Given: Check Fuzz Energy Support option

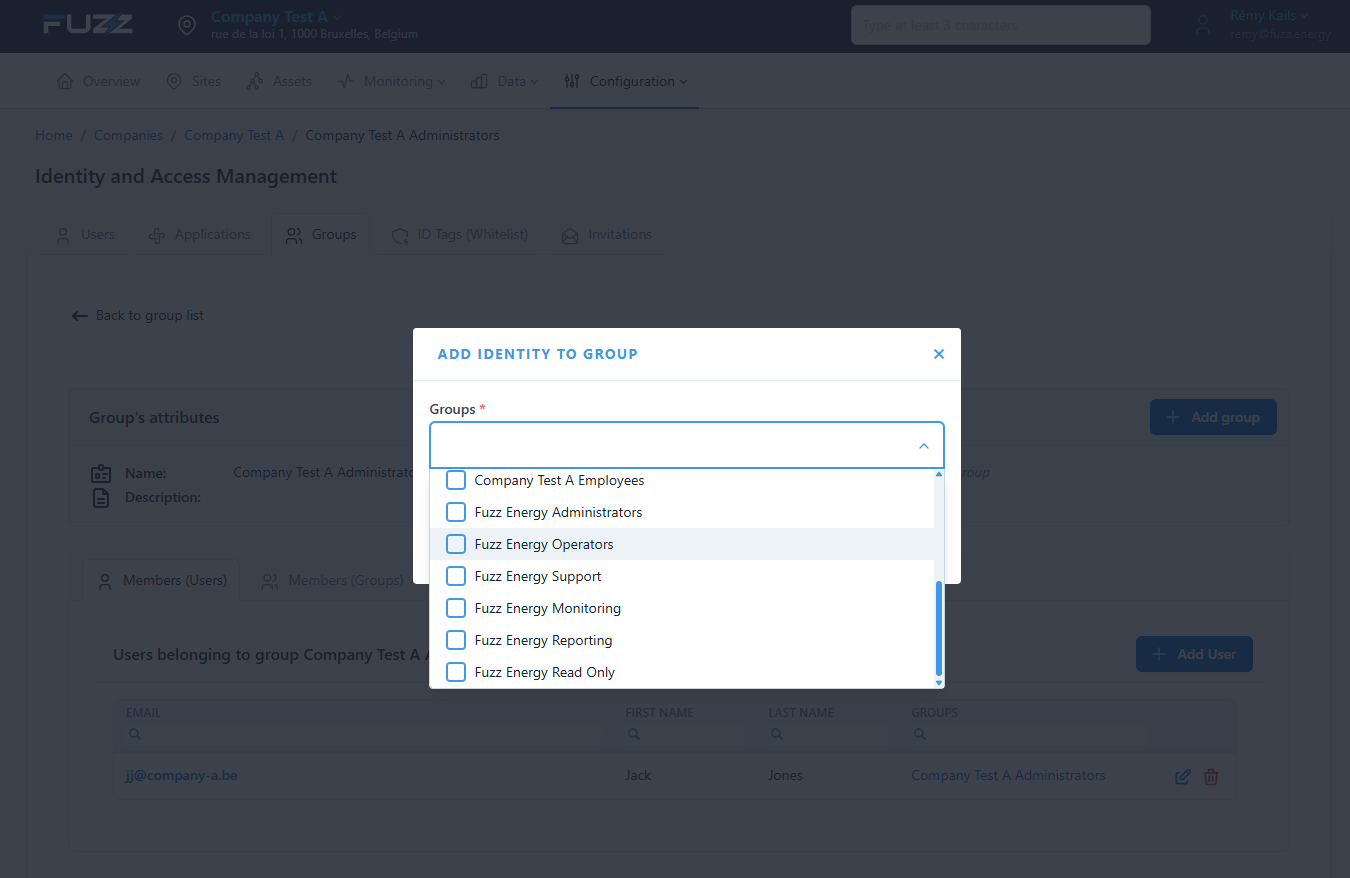Looking at the screenshot, I should [x=456, y=576].
